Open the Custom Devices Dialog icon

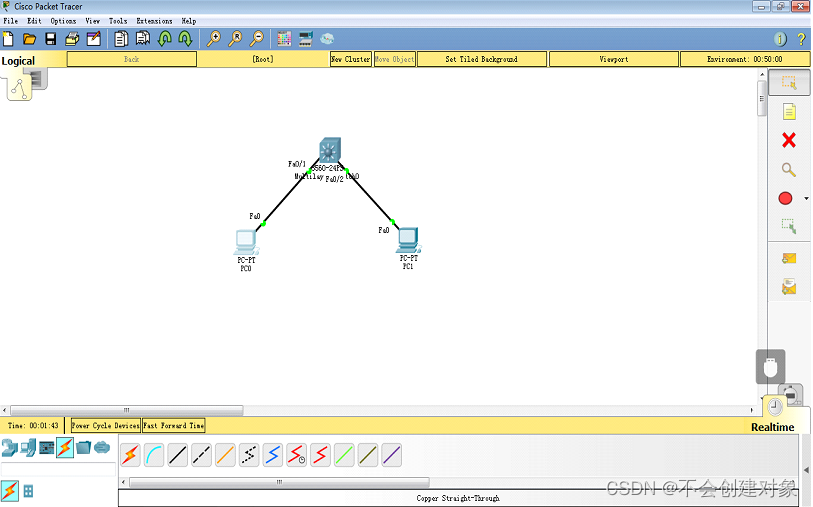(x=305, y=39)
